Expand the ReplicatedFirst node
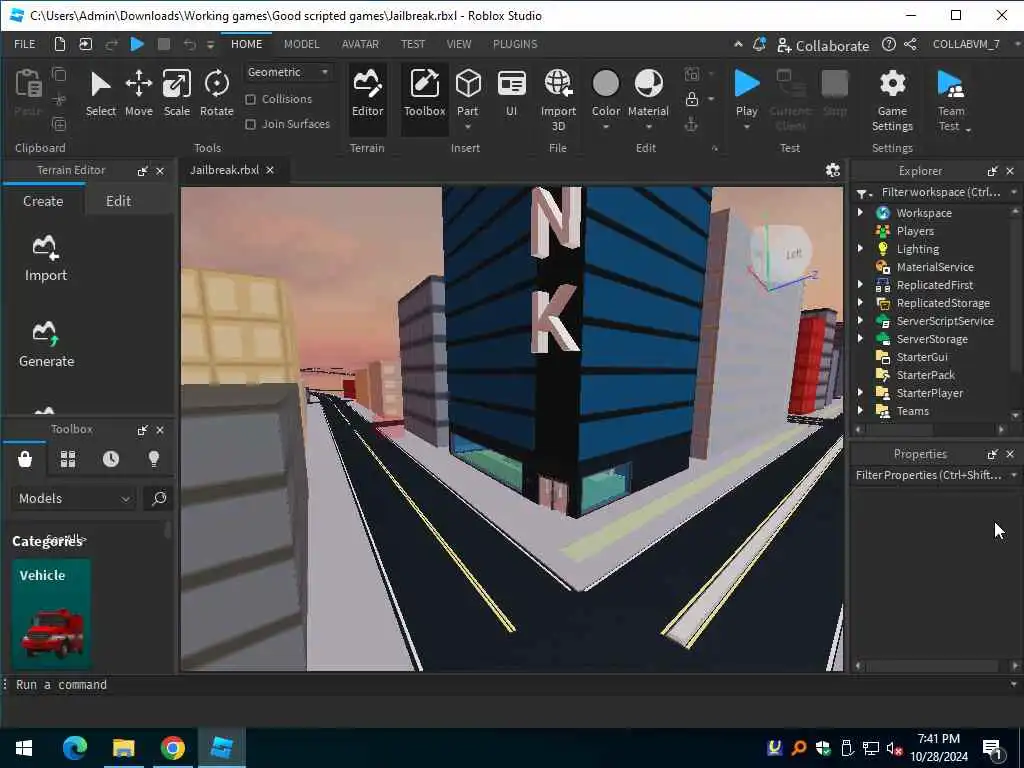Viewport: 1024px width, 768px height. tap(860, 284)
